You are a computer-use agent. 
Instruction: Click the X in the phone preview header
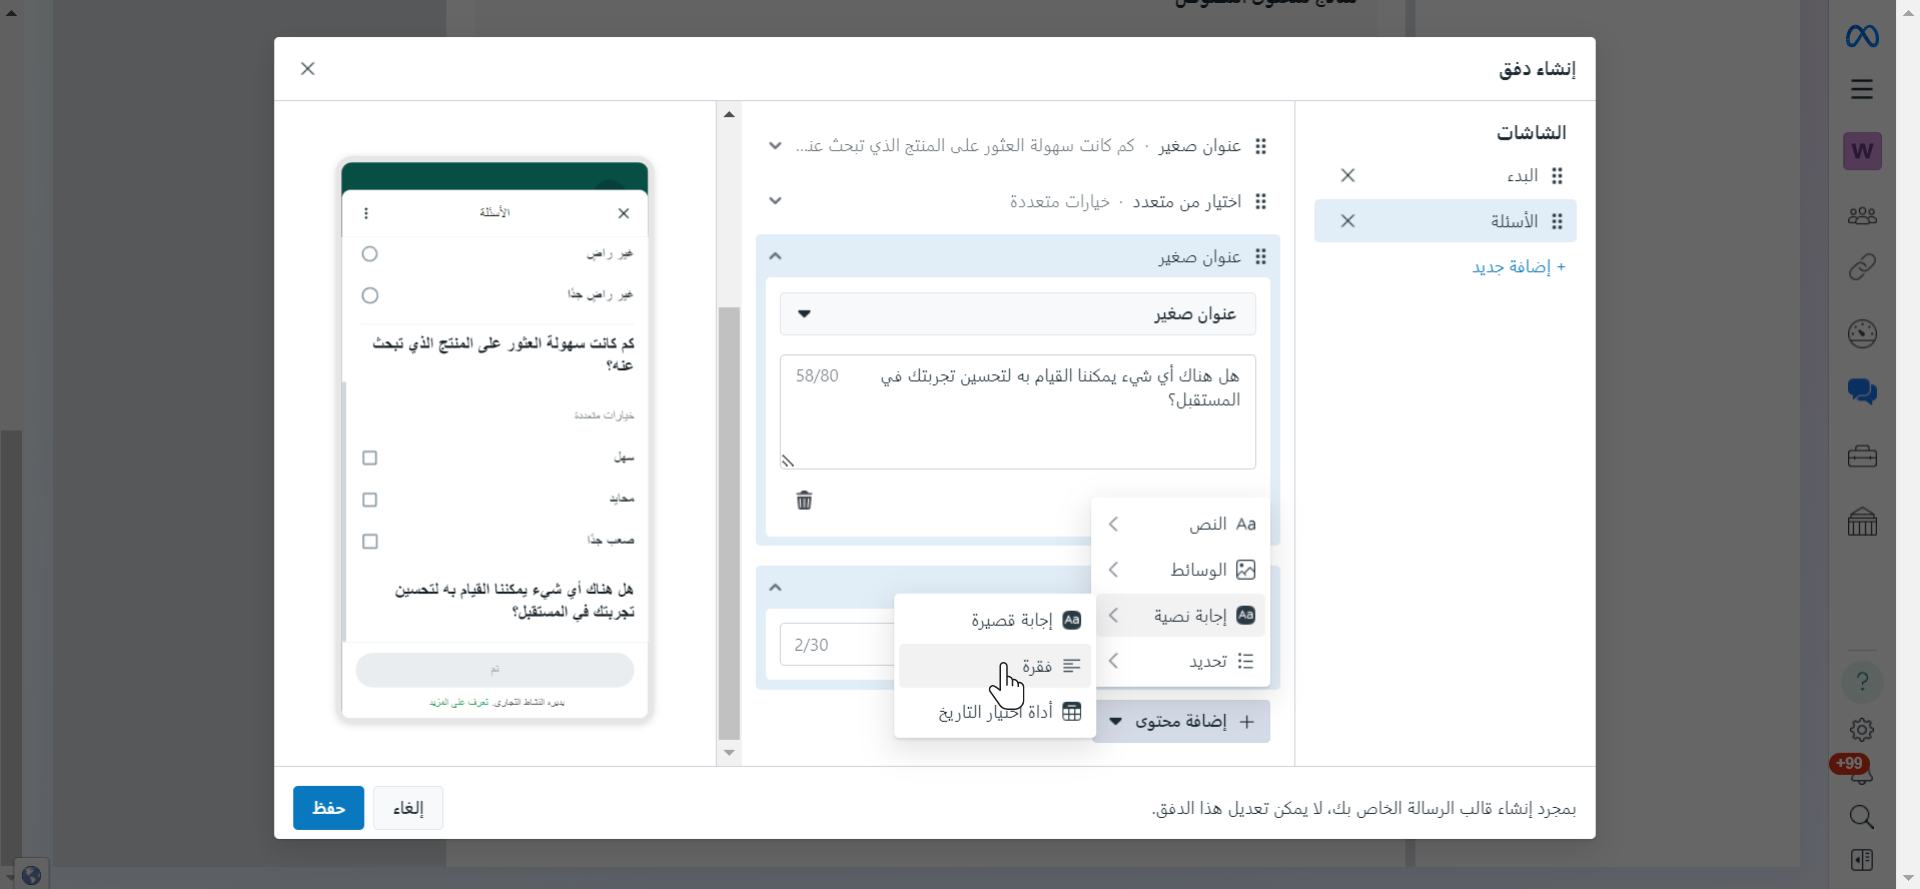[624, 213]
